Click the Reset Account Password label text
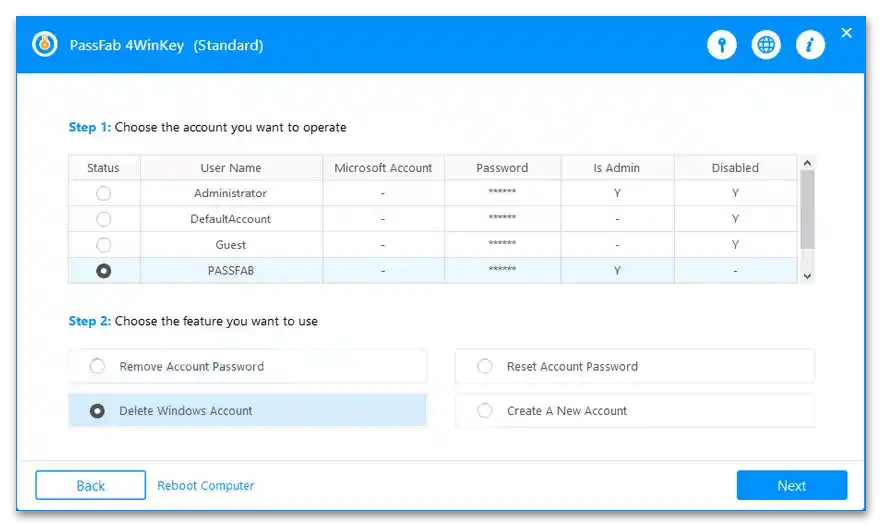 (573, 367)
